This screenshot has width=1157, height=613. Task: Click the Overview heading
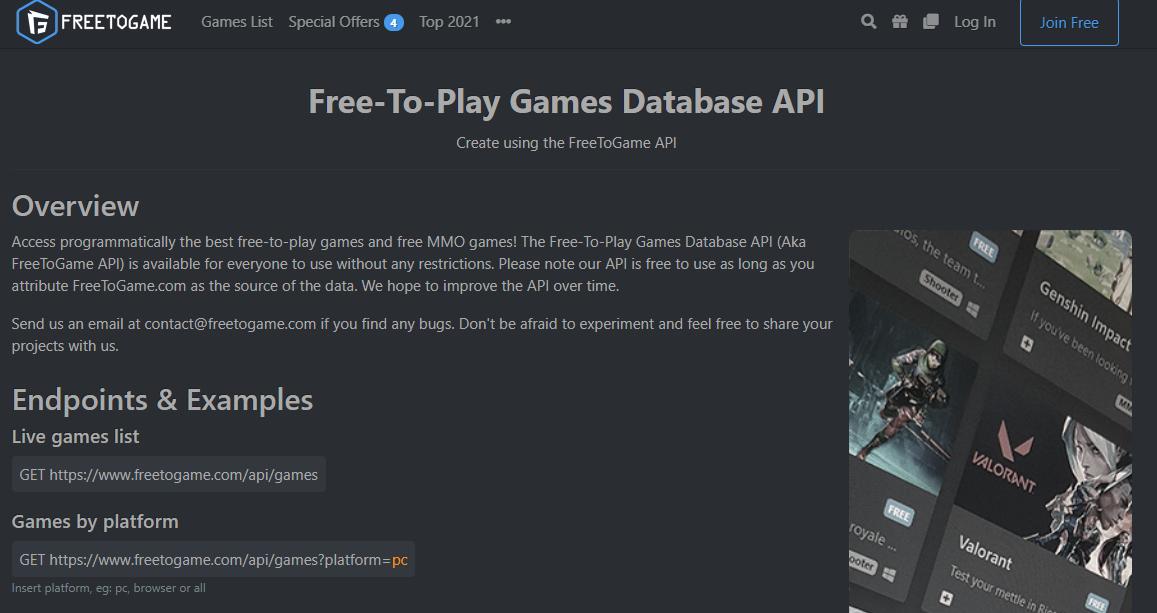tap(75, 206)
